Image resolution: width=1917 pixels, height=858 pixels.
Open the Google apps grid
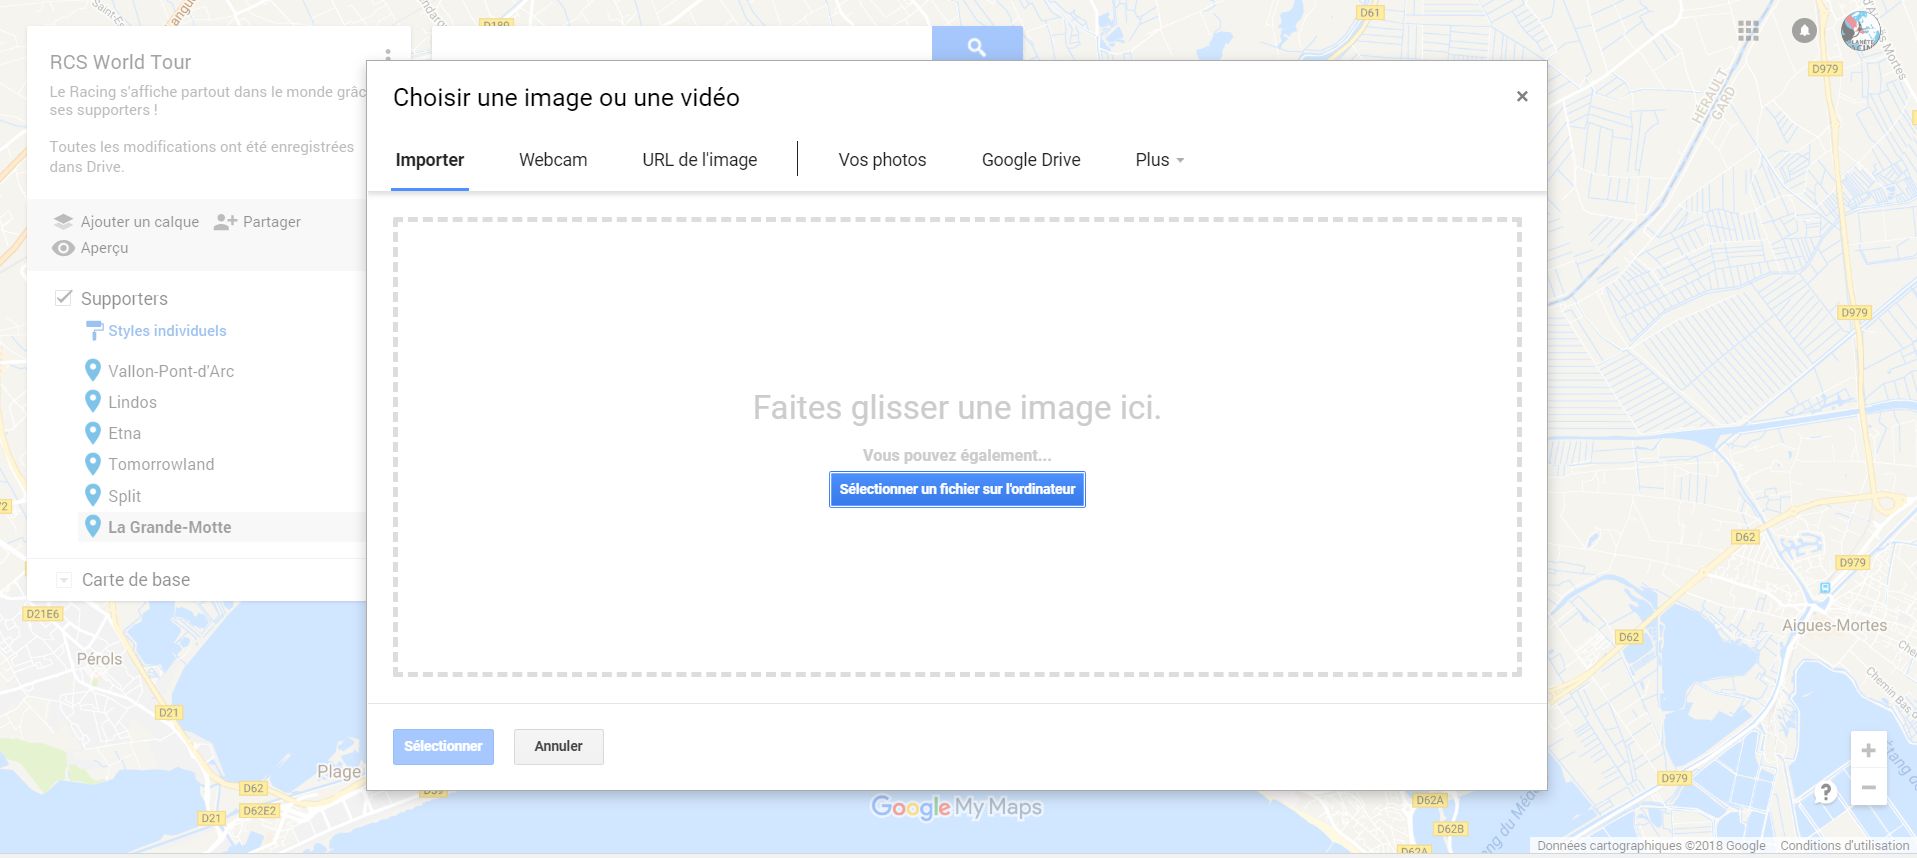click(1748, 31)
